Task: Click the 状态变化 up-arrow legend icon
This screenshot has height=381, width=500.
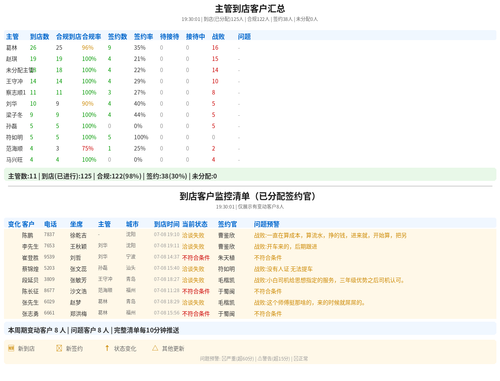Action: [x=107, y=348]
